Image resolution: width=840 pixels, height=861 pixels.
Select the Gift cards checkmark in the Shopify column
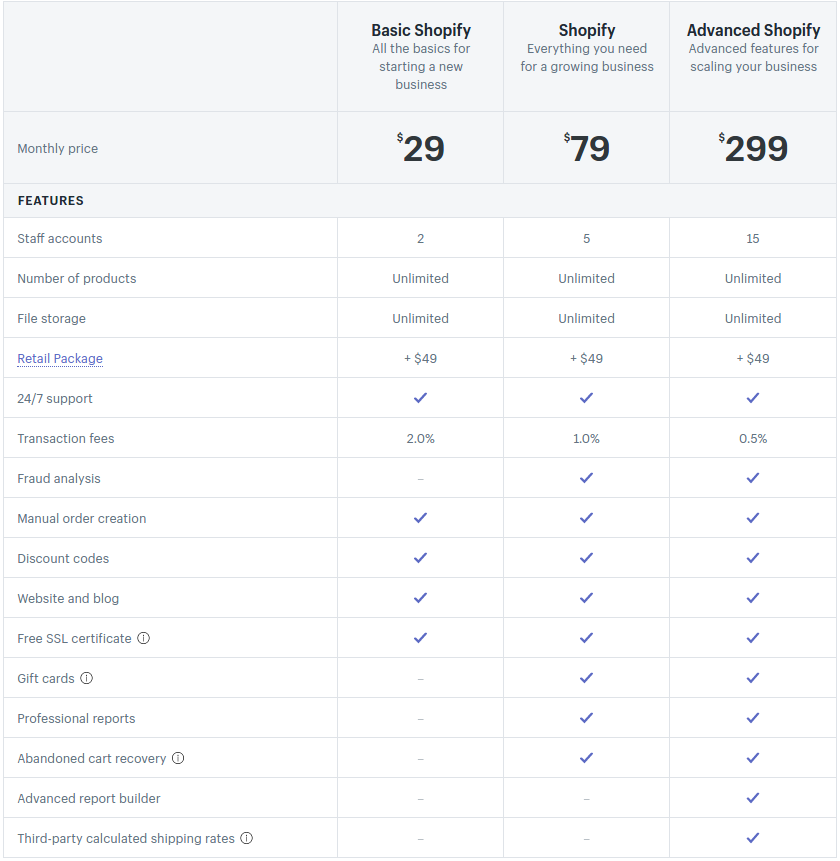click(x=586, y=678)
